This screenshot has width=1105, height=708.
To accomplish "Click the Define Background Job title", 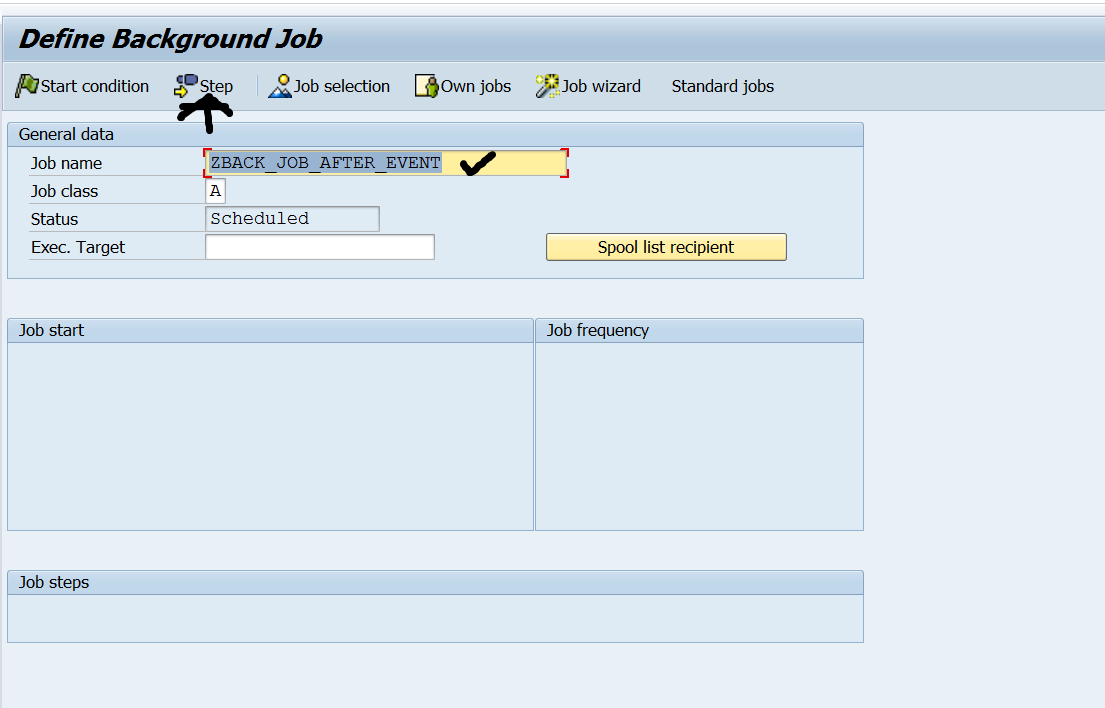I will [171, 39].
